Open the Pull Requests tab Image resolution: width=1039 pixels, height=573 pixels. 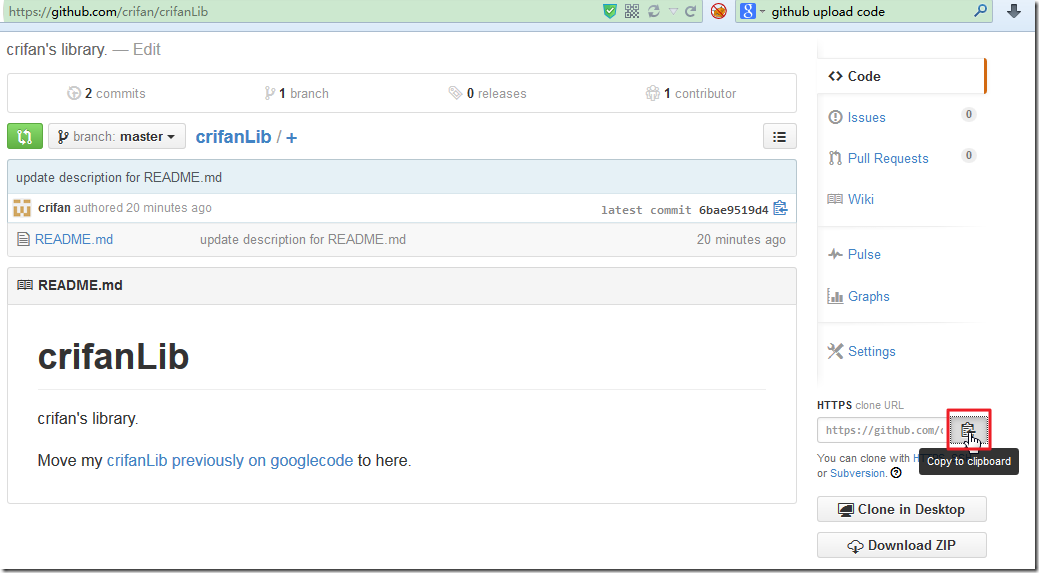pyautogui.click(x=888, y=158)
